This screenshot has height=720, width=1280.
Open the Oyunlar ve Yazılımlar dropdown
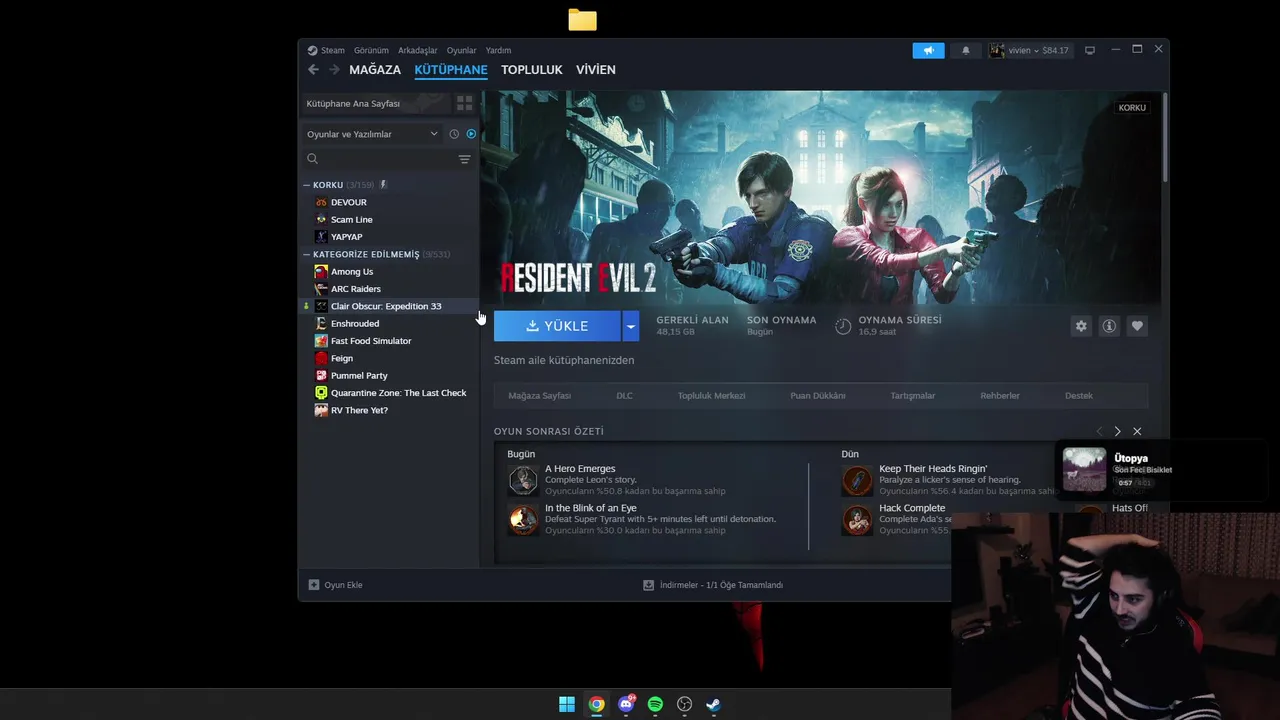point(372,134)
